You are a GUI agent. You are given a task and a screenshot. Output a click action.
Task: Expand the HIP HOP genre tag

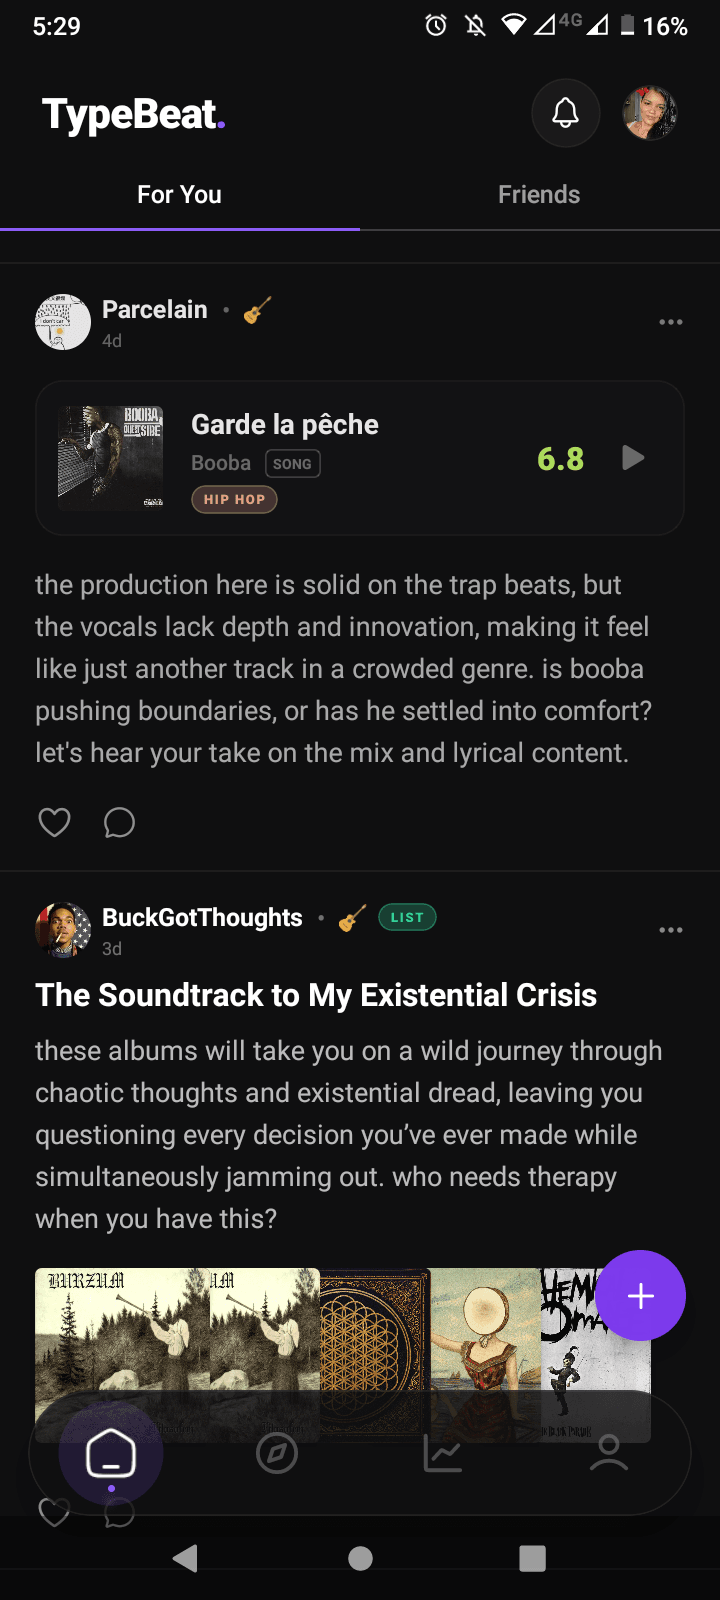coord(234,499)
